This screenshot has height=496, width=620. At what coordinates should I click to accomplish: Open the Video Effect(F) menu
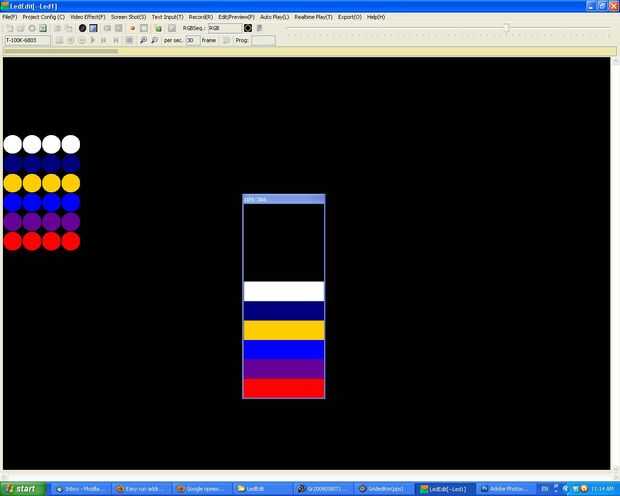tap(88, 17)
